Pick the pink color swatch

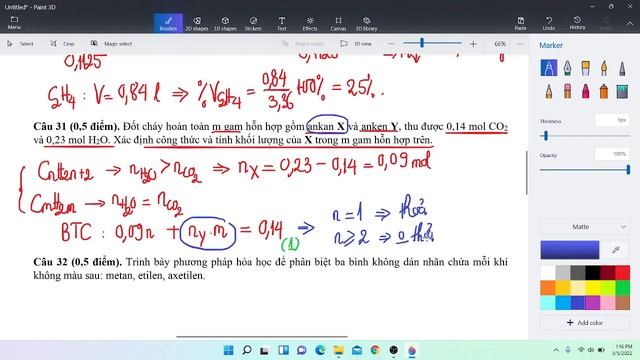pyautogui.click(x=607, y=302)
